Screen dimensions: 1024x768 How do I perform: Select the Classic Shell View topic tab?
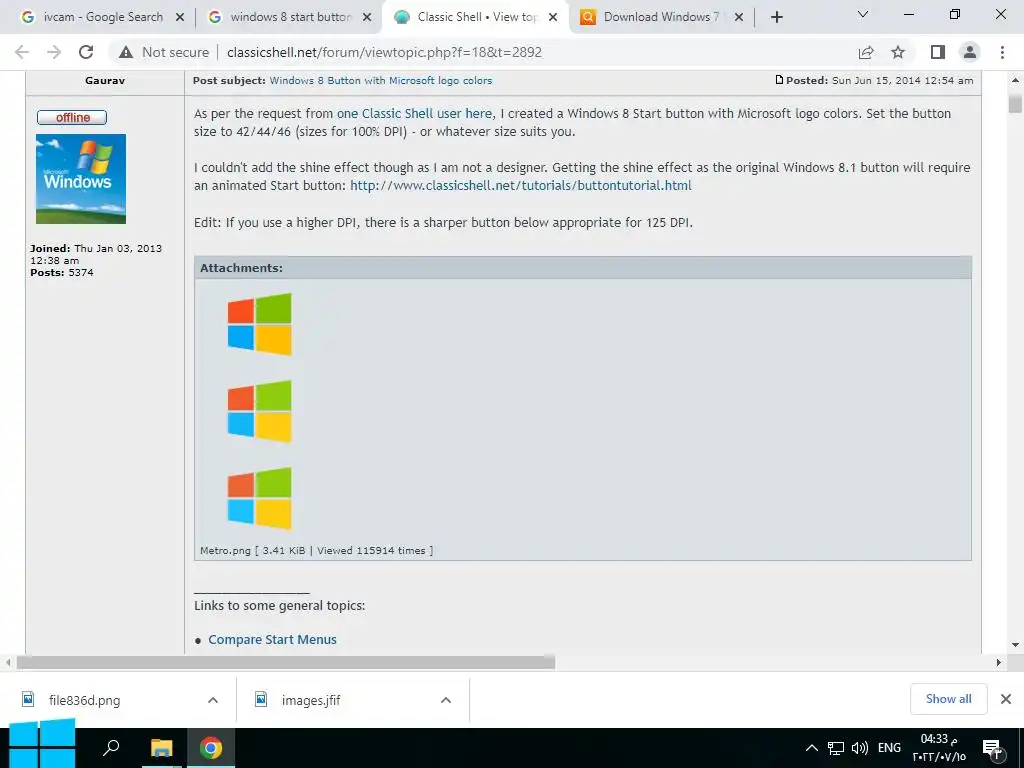pyautogui.click(x=477, y=17)
